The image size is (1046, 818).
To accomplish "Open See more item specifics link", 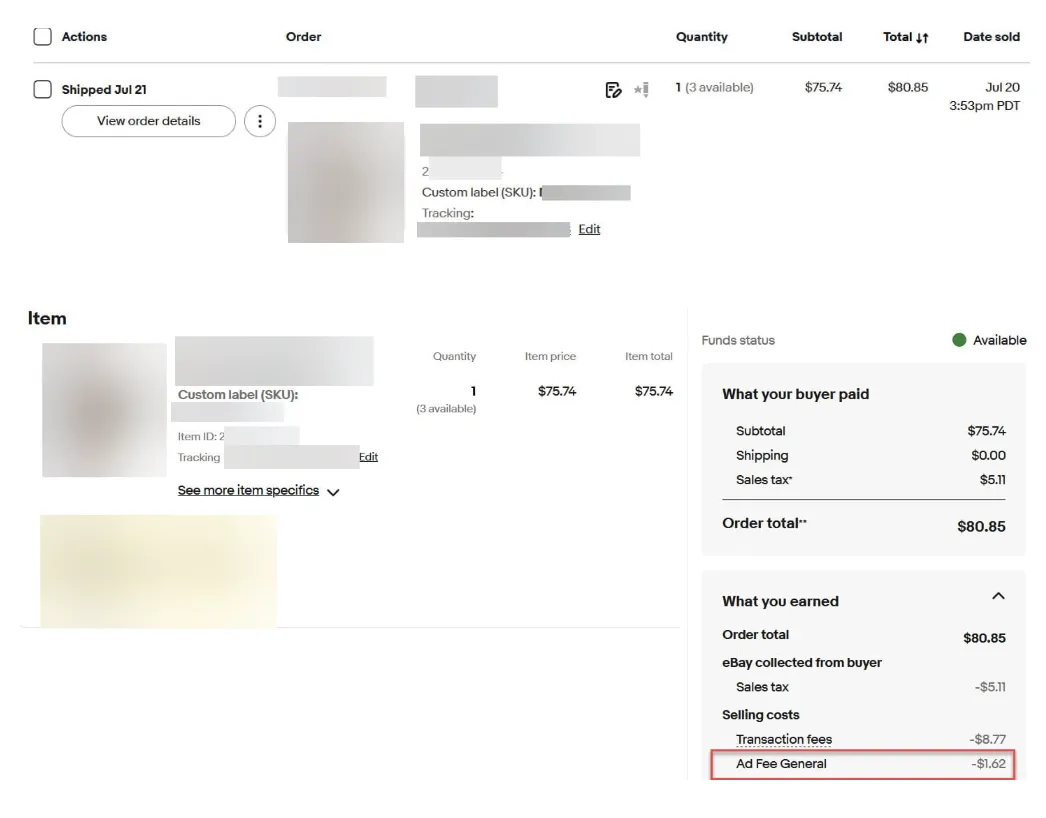I will click(x=248, y=490).
